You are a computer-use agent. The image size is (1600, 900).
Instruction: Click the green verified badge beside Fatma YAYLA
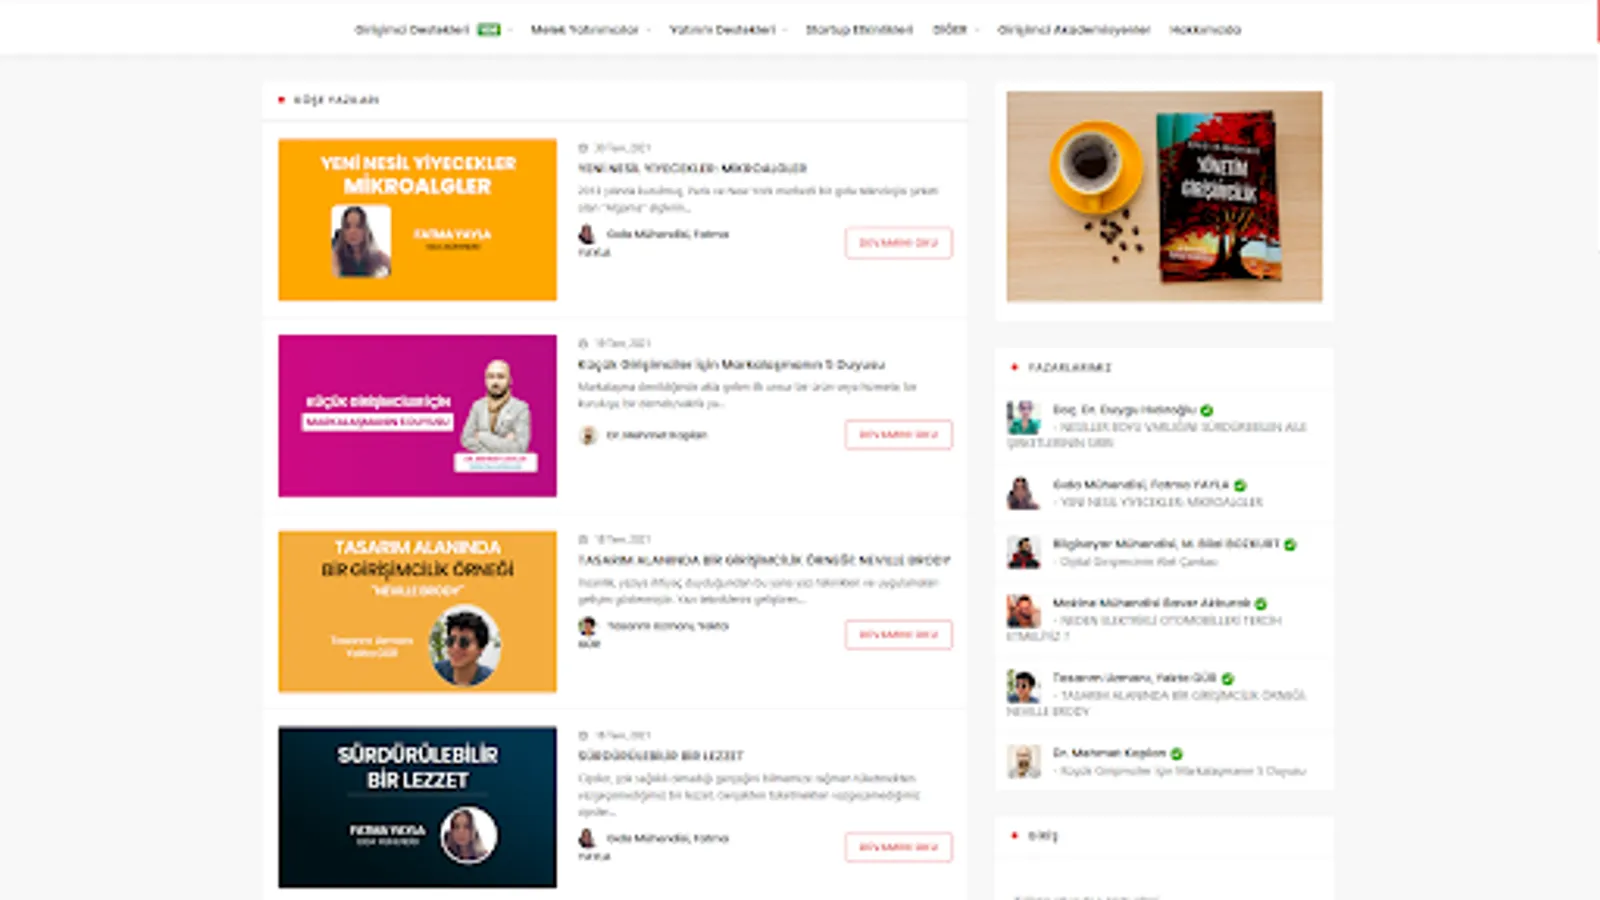point(1240,485)
